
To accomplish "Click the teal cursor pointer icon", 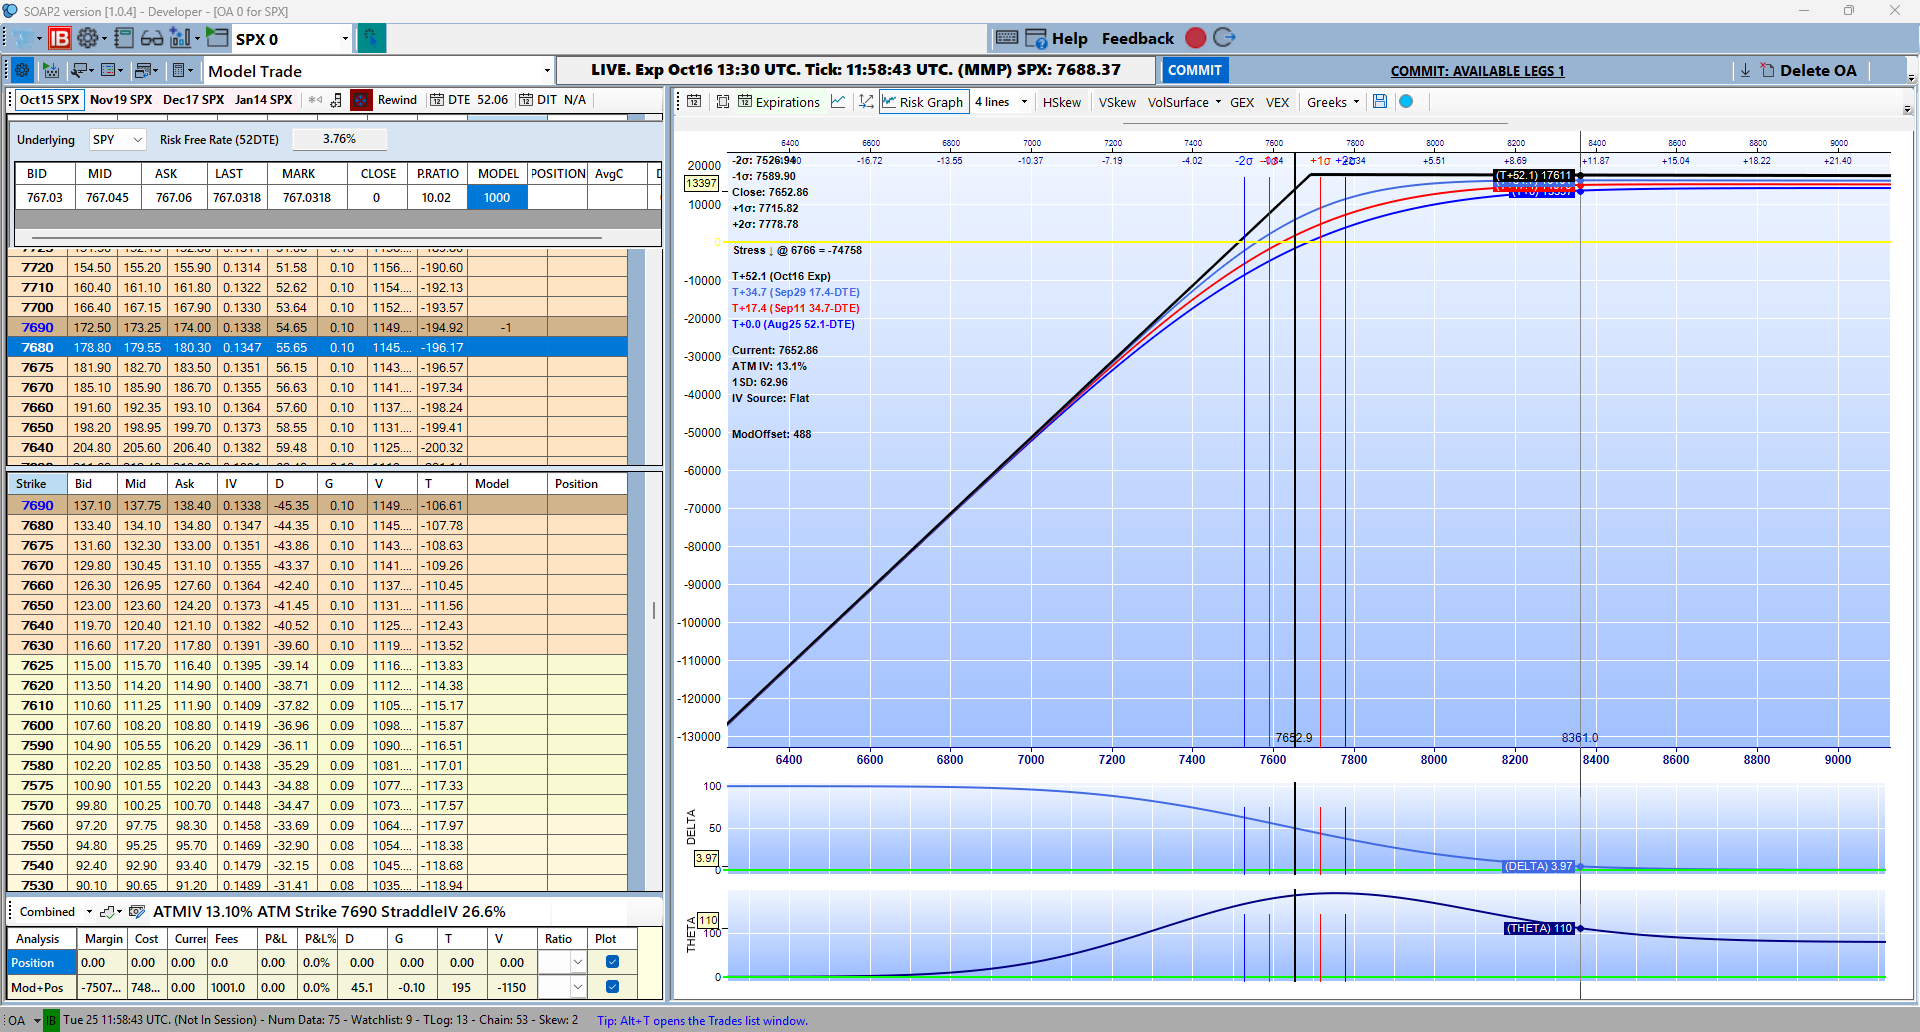I will [371, 38].
